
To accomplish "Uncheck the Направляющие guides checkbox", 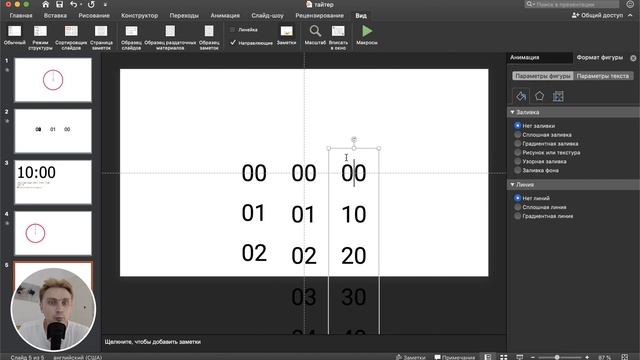I will (x=233, y=42).
